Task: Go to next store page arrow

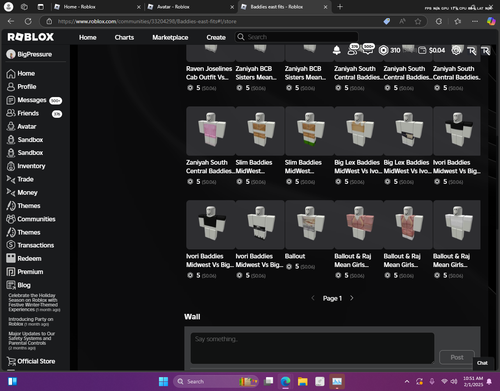Action: [x=352, y=298]
